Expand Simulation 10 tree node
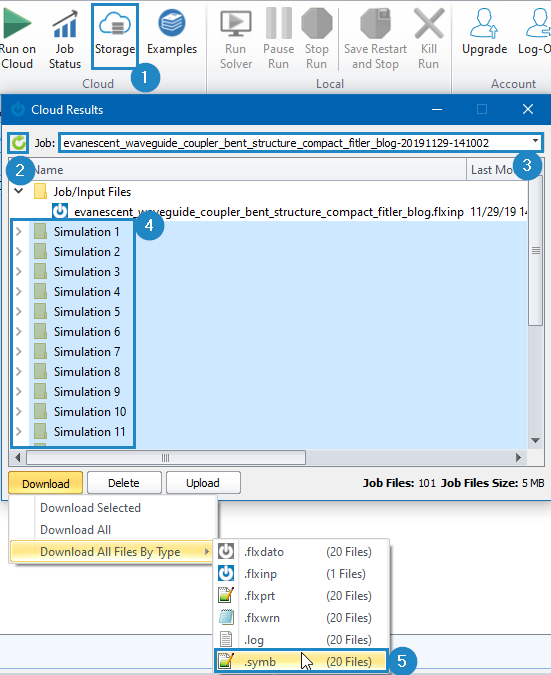This screenshot has width=551, height=675. (x=19, y=412)
